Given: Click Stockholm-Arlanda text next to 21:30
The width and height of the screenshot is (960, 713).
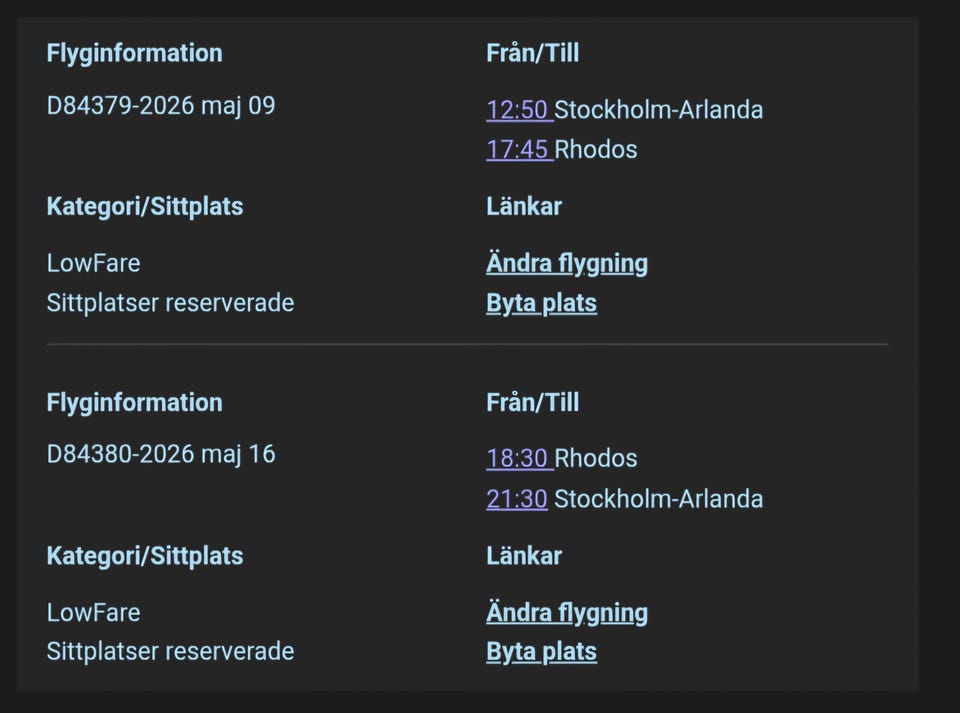Looking at the screenshot, I should (x=658, y=498).
